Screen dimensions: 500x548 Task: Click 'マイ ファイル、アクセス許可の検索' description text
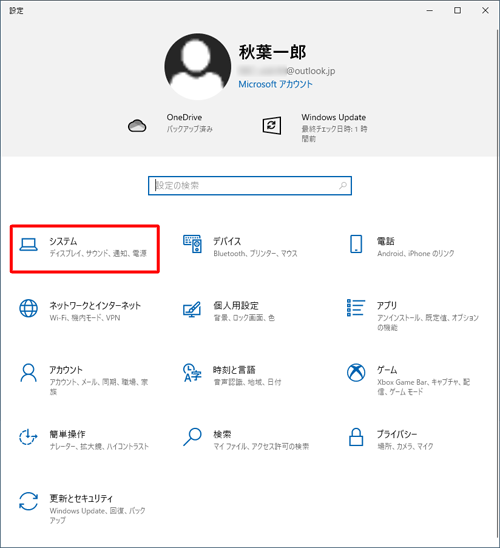point(261,446)
